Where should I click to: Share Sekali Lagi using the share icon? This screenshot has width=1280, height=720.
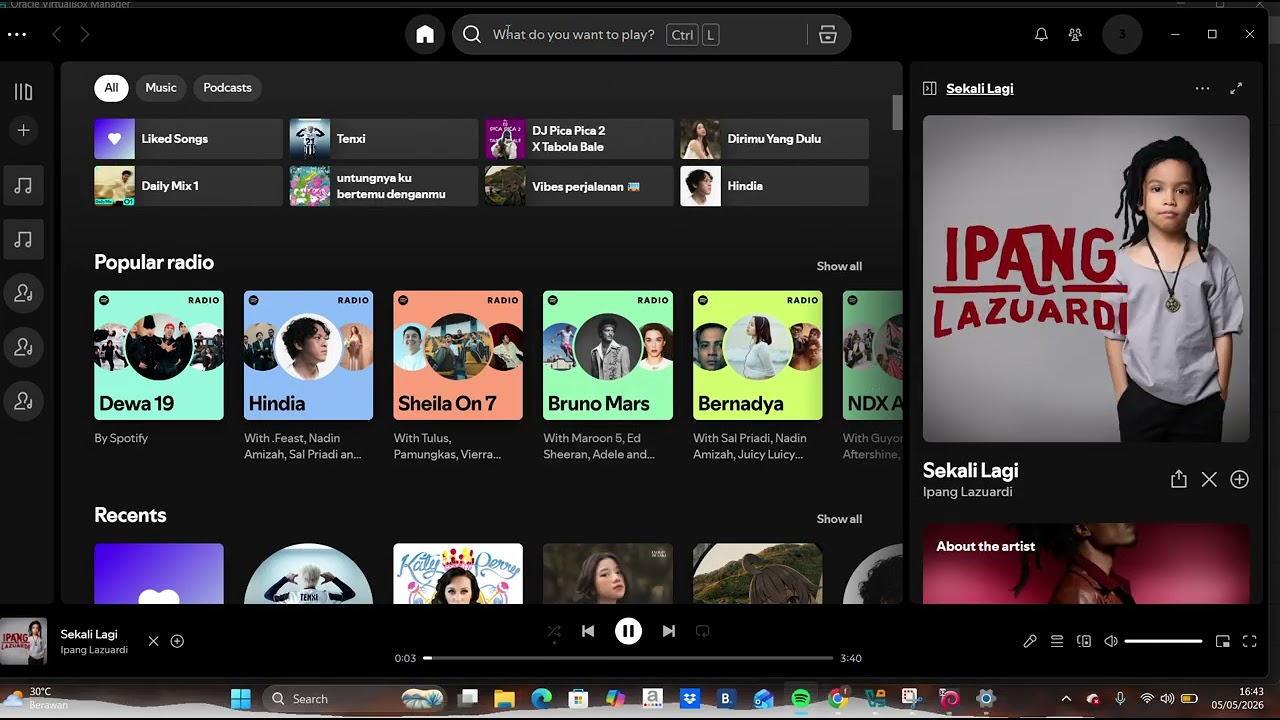1179,480
